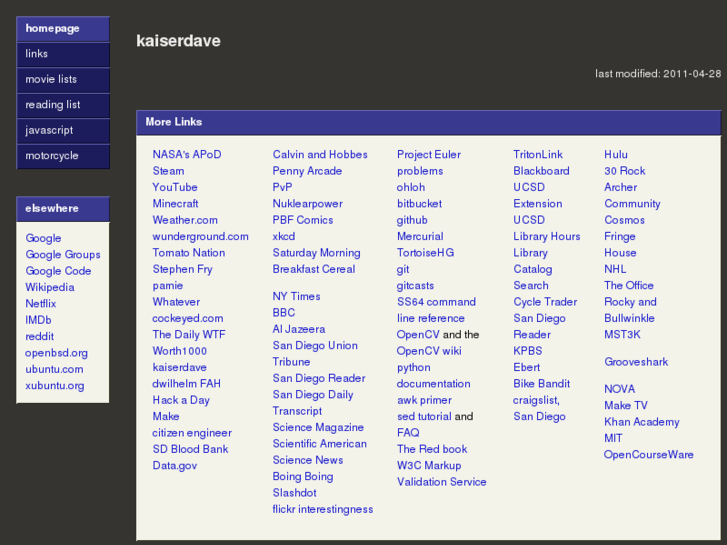Visit Stephen Fry link
This screenshot has height=545, width=727.
tap(182, 269)
